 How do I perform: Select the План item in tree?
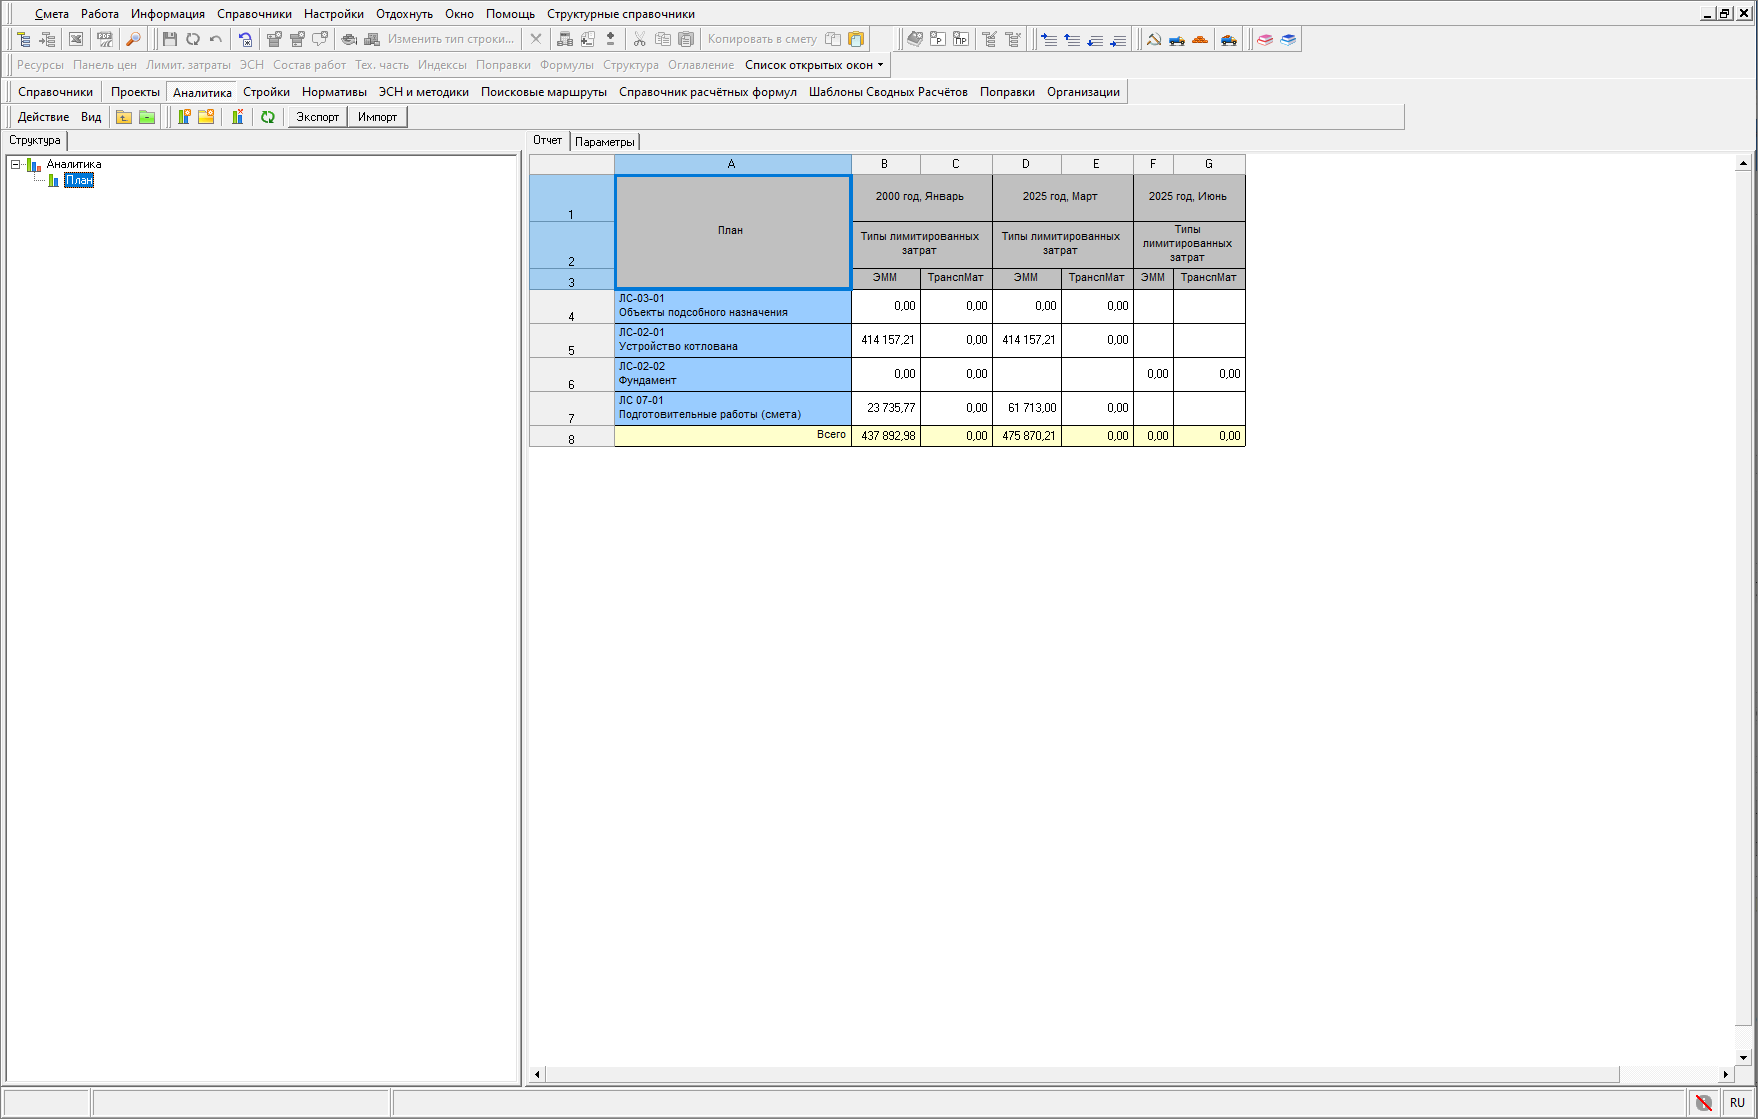(x=79, y=180)
